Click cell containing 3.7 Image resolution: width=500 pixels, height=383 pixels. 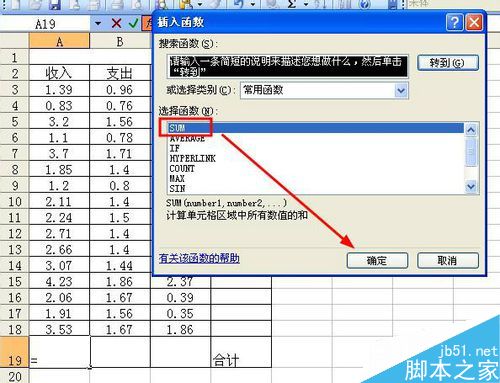[x=59, y=153]
